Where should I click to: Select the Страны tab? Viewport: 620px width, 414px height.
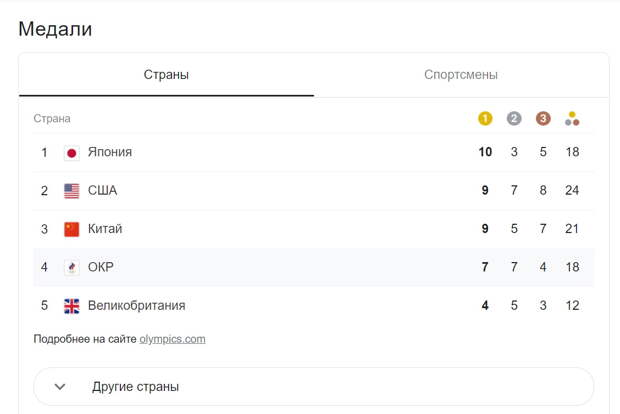(x=166, y=74)
